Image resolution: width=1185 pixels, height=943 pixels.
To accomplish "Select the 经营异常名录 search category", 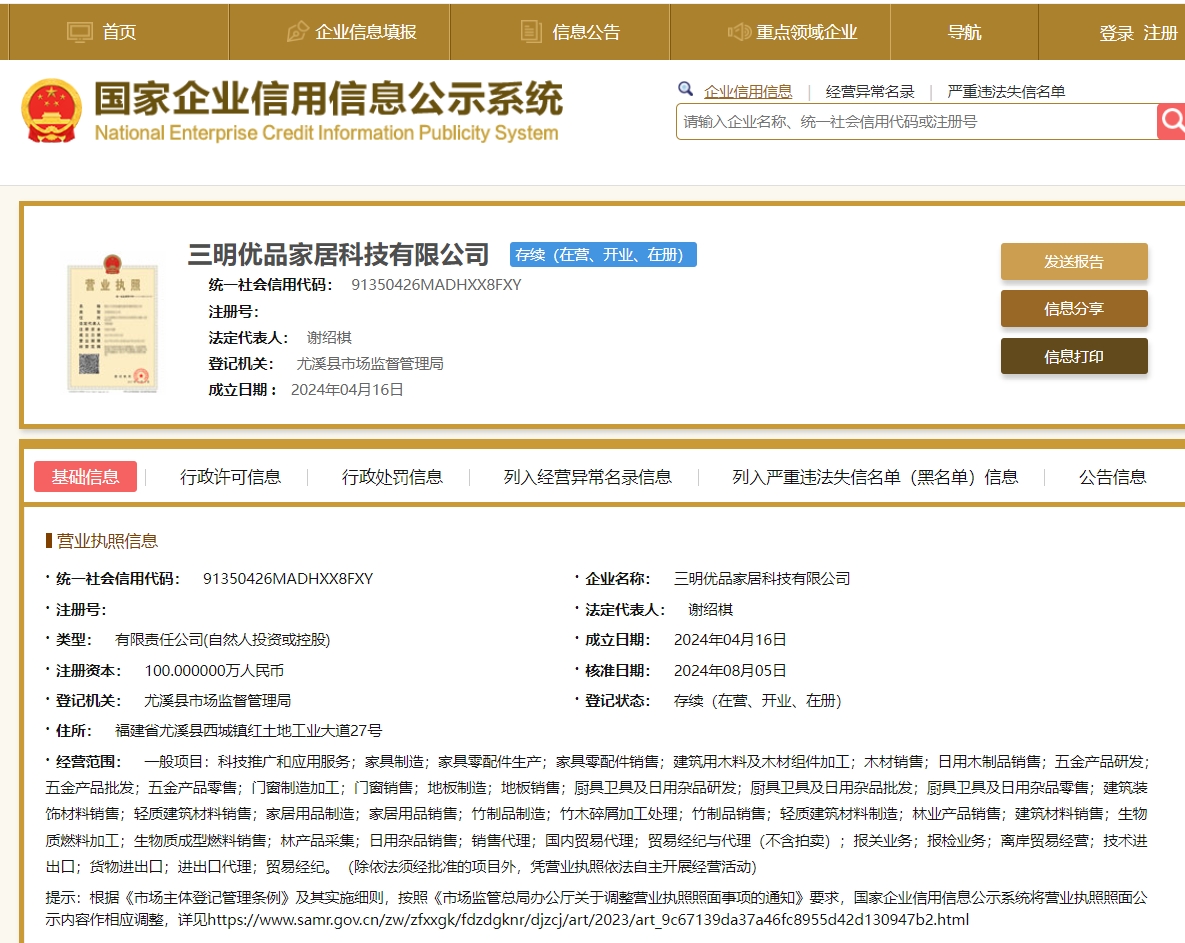I will click(x=870, y=91).
